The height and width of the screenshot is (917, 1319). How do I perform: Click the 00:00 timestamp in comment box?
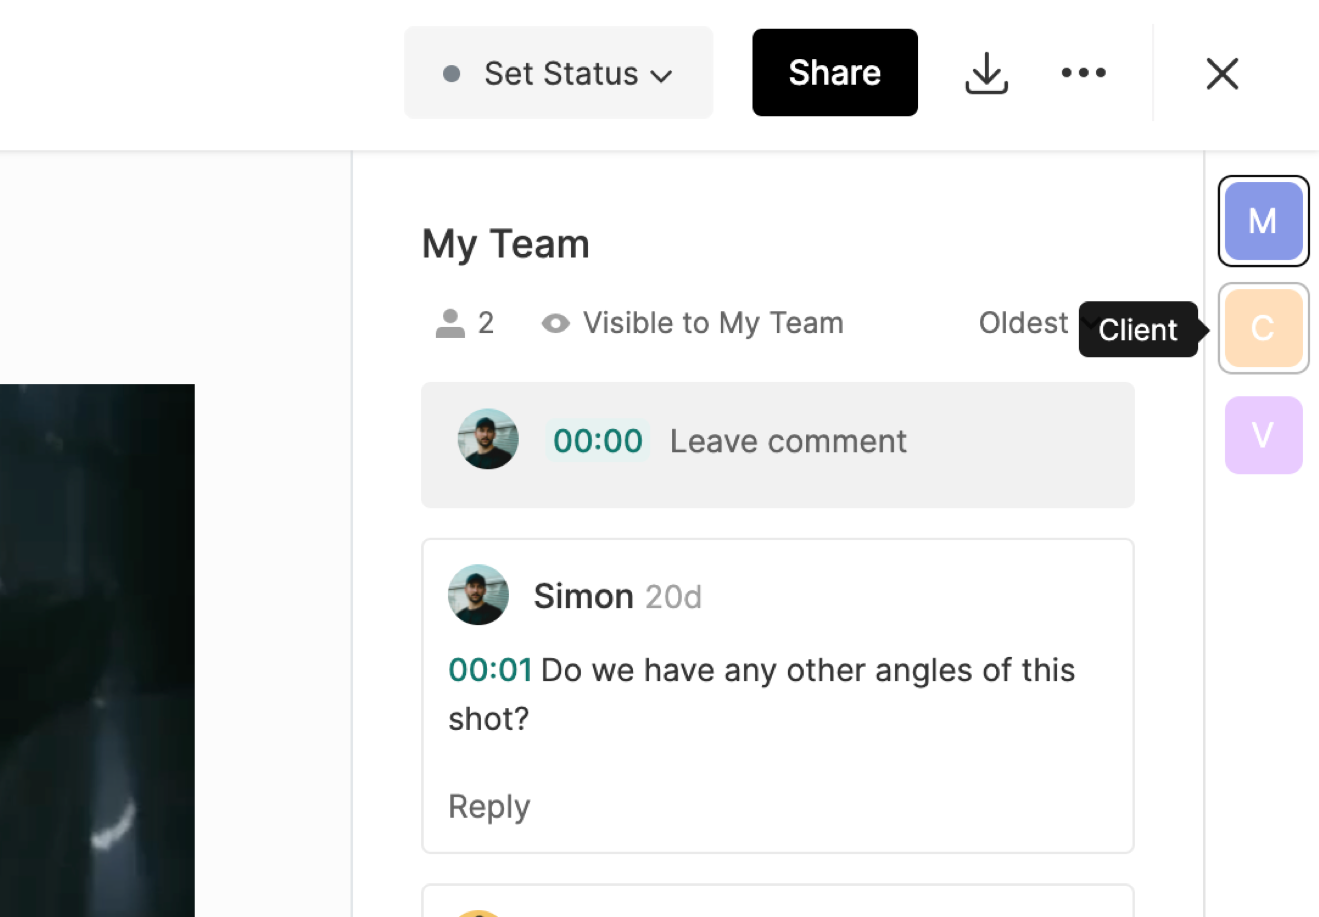598,441
